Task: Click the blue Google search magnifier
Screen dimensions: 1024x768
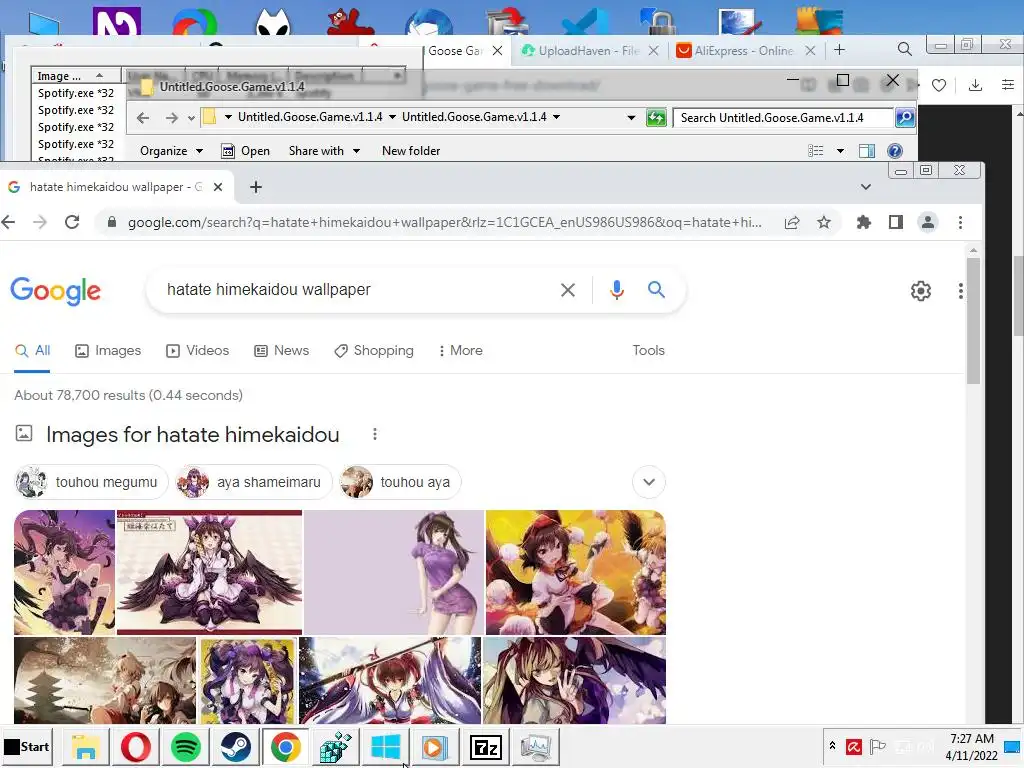Action: pyautogui.click(x=656, y=289)
